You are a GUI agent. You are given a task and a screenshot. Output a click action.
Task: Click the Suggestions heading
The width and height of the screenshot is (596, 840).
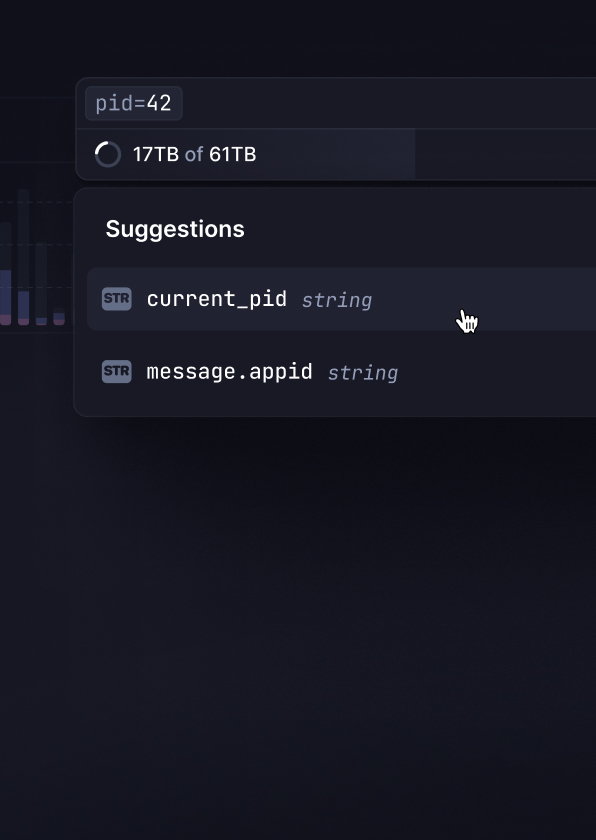[175, 229]
